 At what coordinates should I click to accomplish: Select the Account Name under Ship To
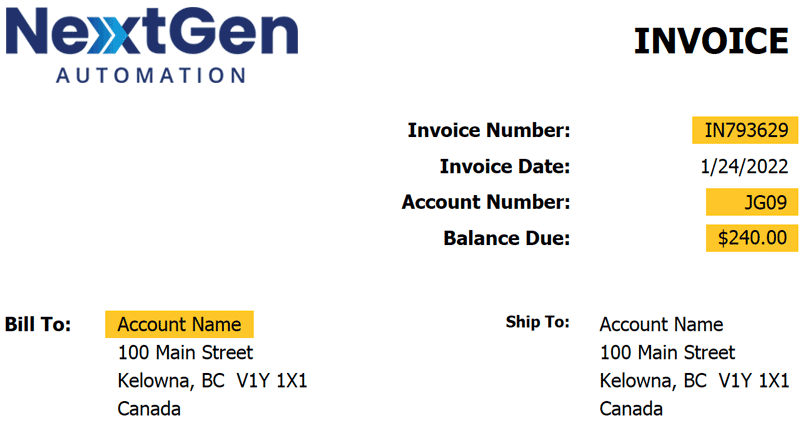[x=661, y=324]
